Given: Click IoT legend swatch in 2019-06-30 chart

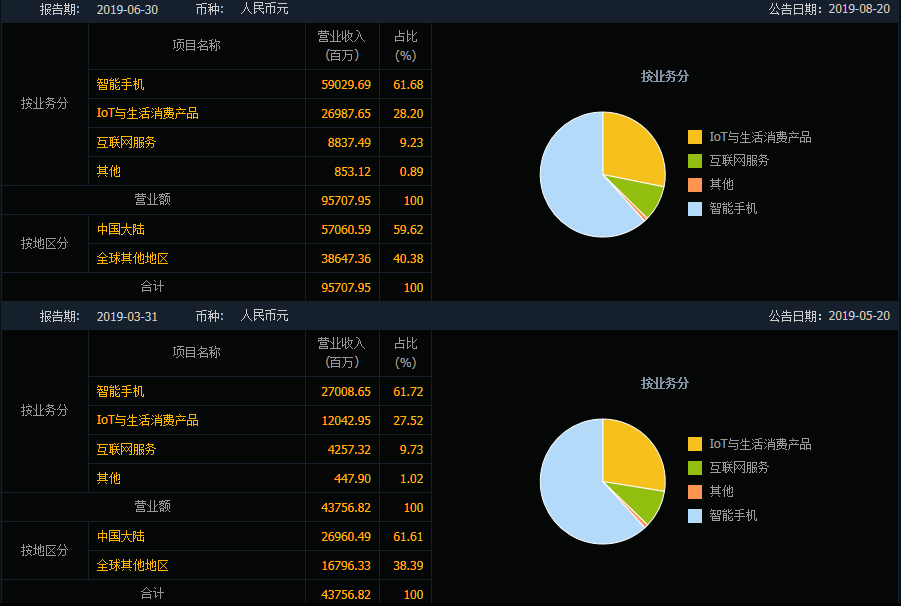Looking at the screenshot, I should [x=695, y=137].
